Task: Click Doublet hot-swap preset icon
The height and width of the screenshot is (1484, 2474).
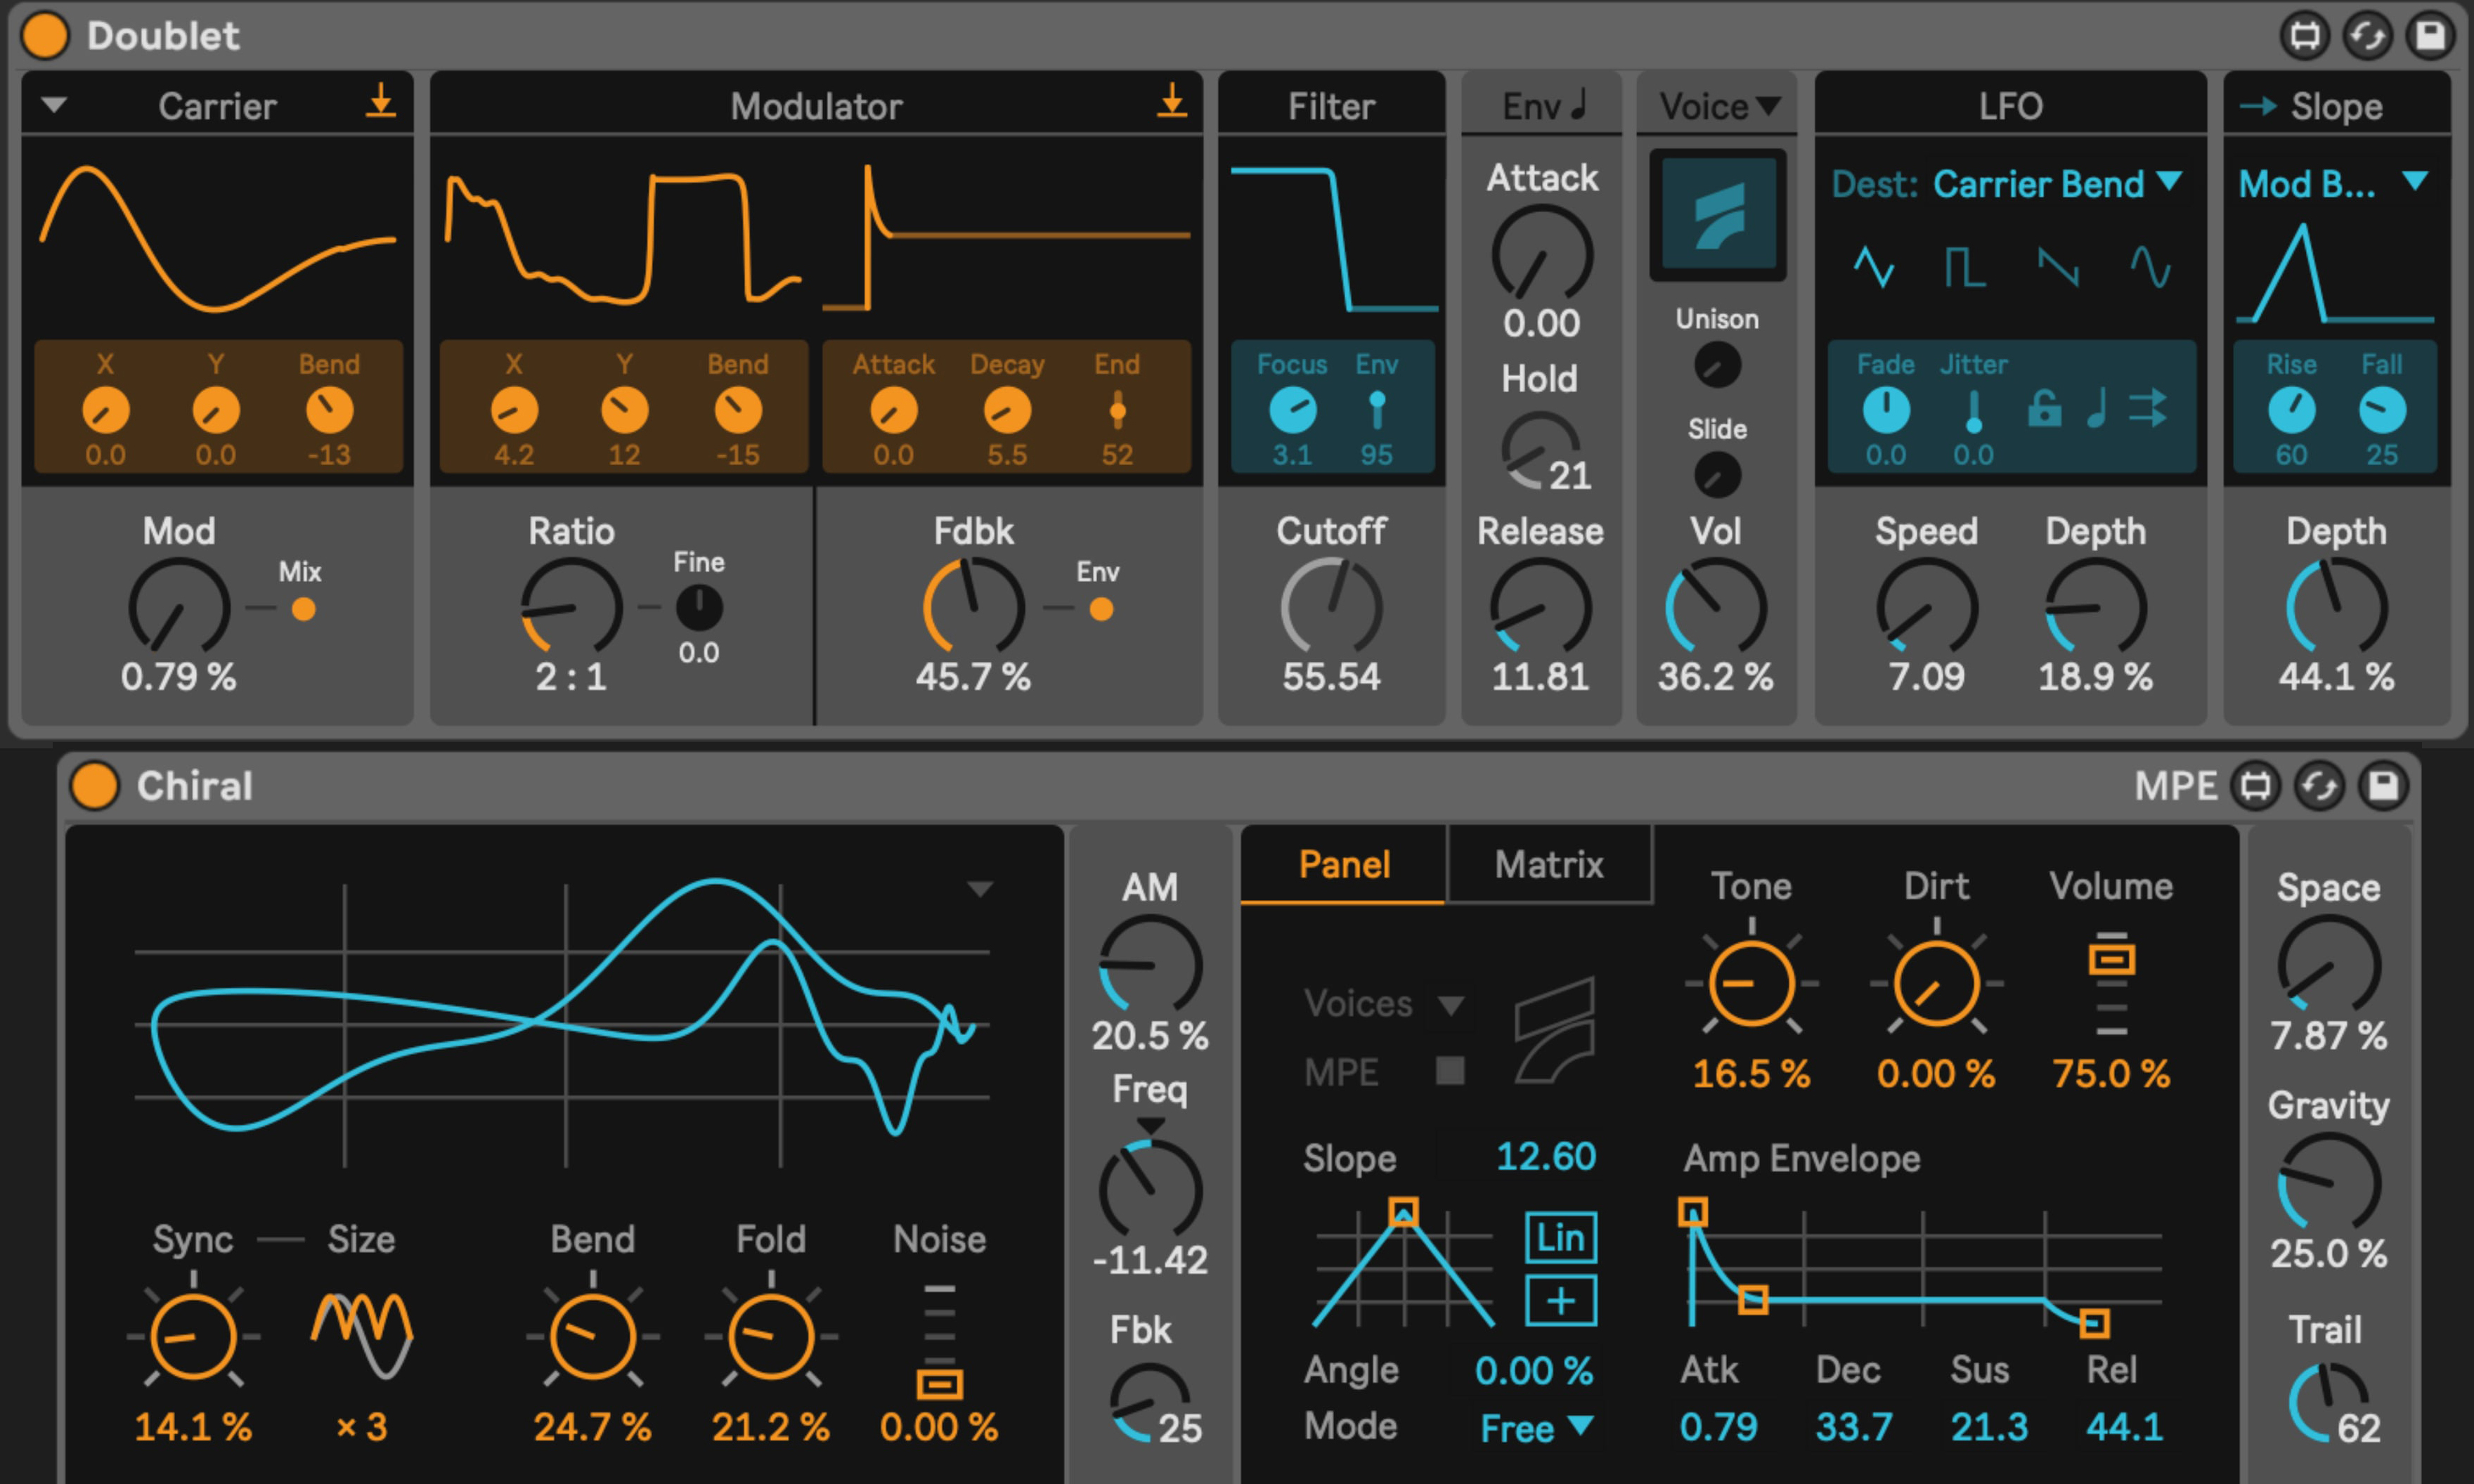Action: click(x=2367, y=36)
